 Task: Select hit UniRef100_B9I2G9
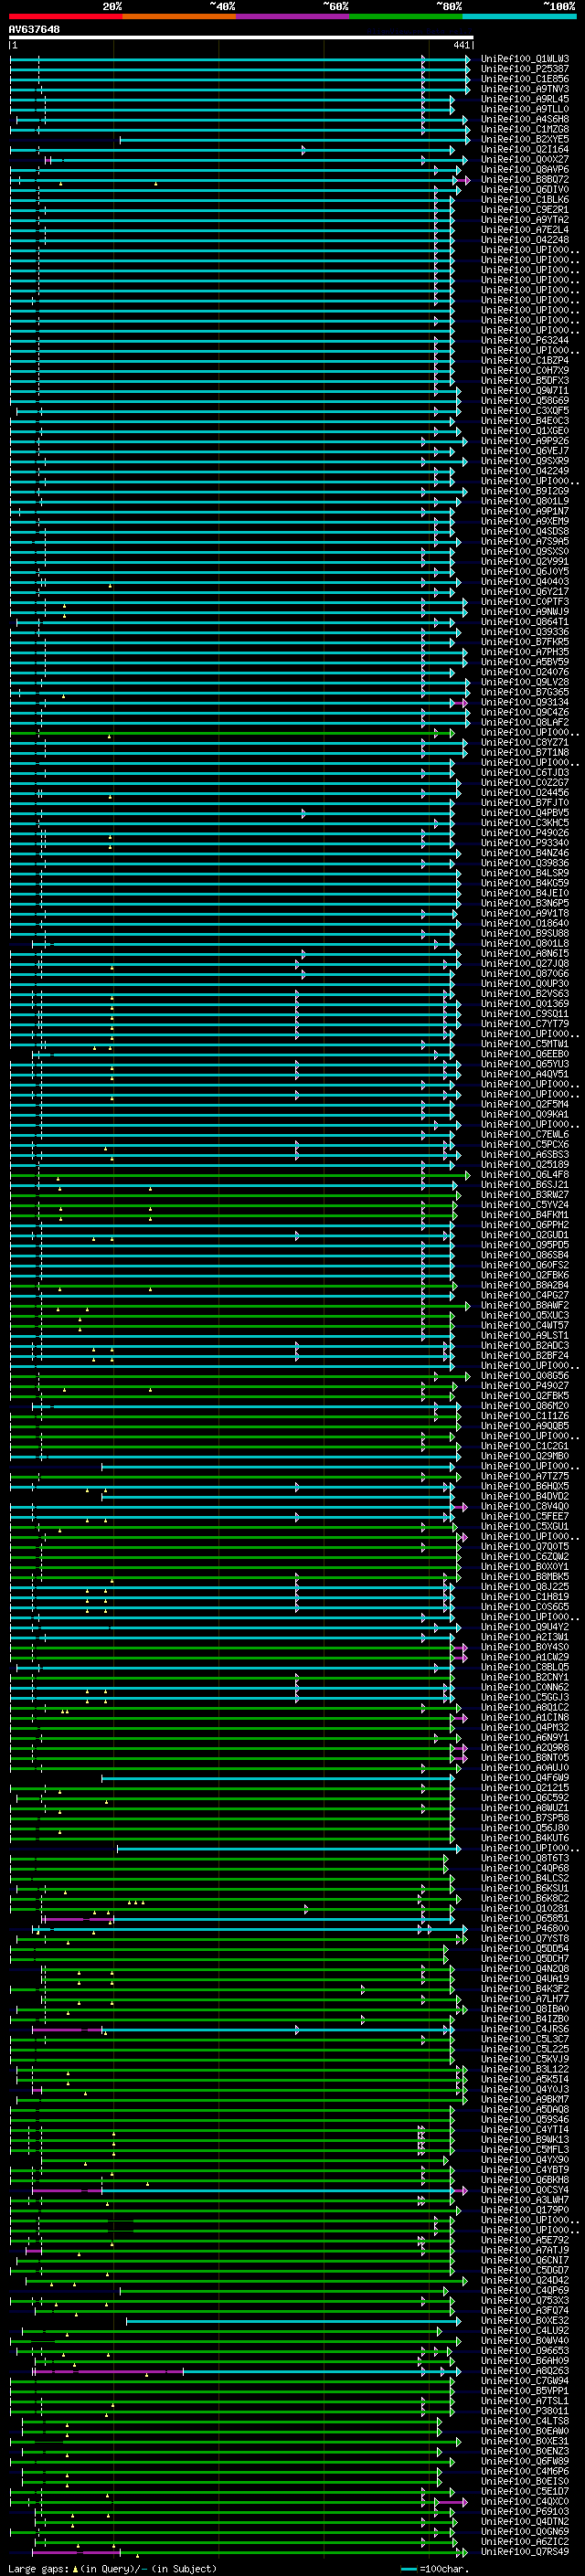525,491
